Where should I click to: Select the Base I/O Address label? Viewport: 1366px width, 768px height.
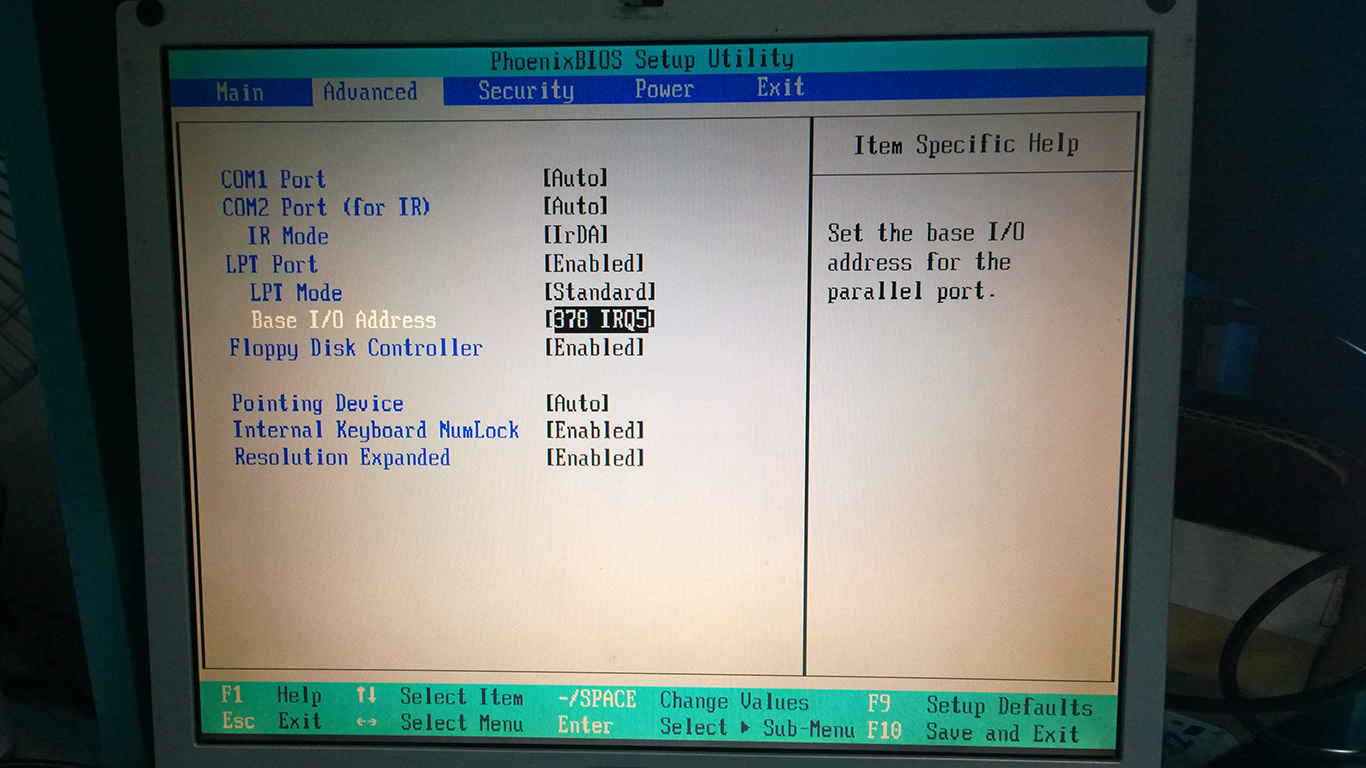[343, 321]
